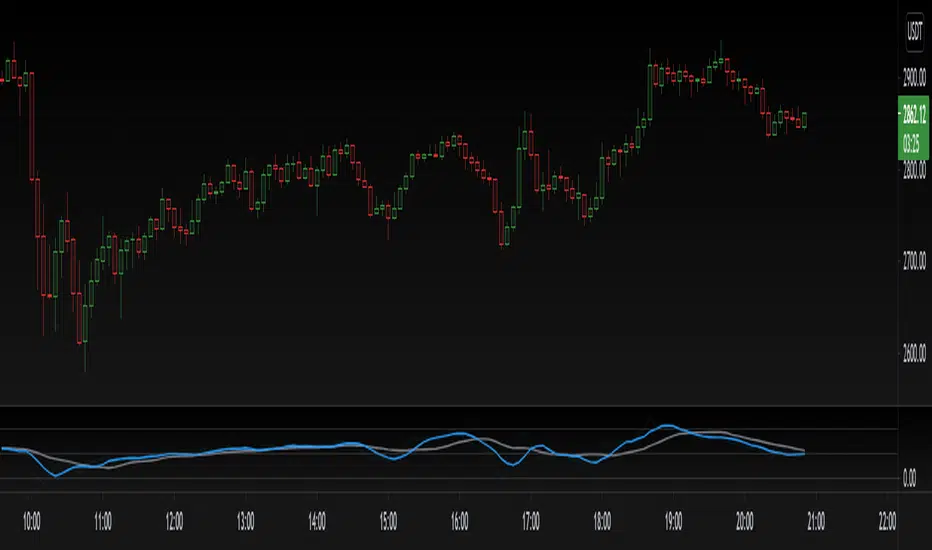Click the 11:00 time axis label

tap(103, 521)
